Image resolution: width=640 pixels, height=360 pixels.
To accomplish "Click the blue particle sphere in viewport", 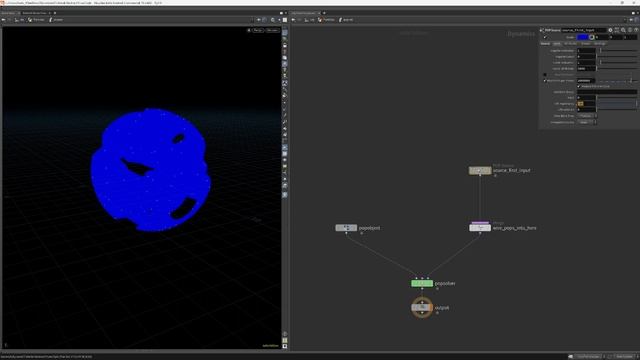I will (x=150, y=169).
